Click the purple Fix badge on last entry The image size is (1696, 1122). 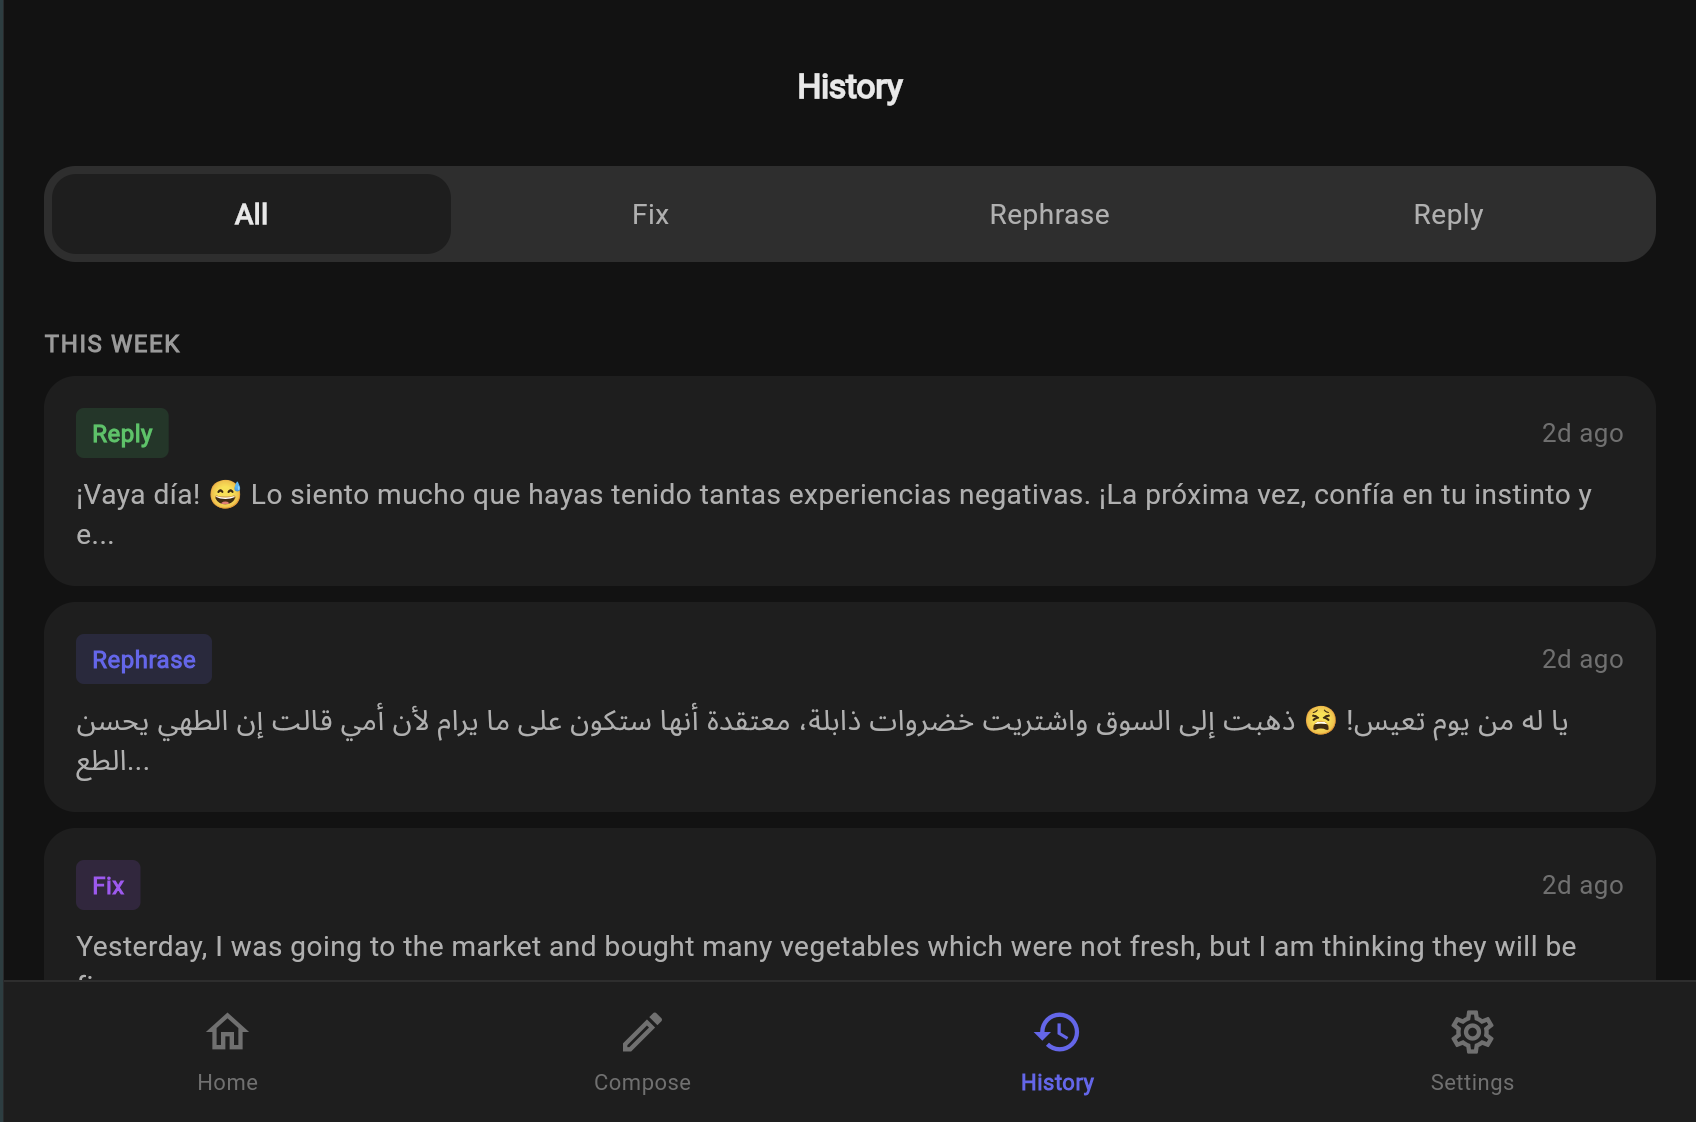[107, 885]
